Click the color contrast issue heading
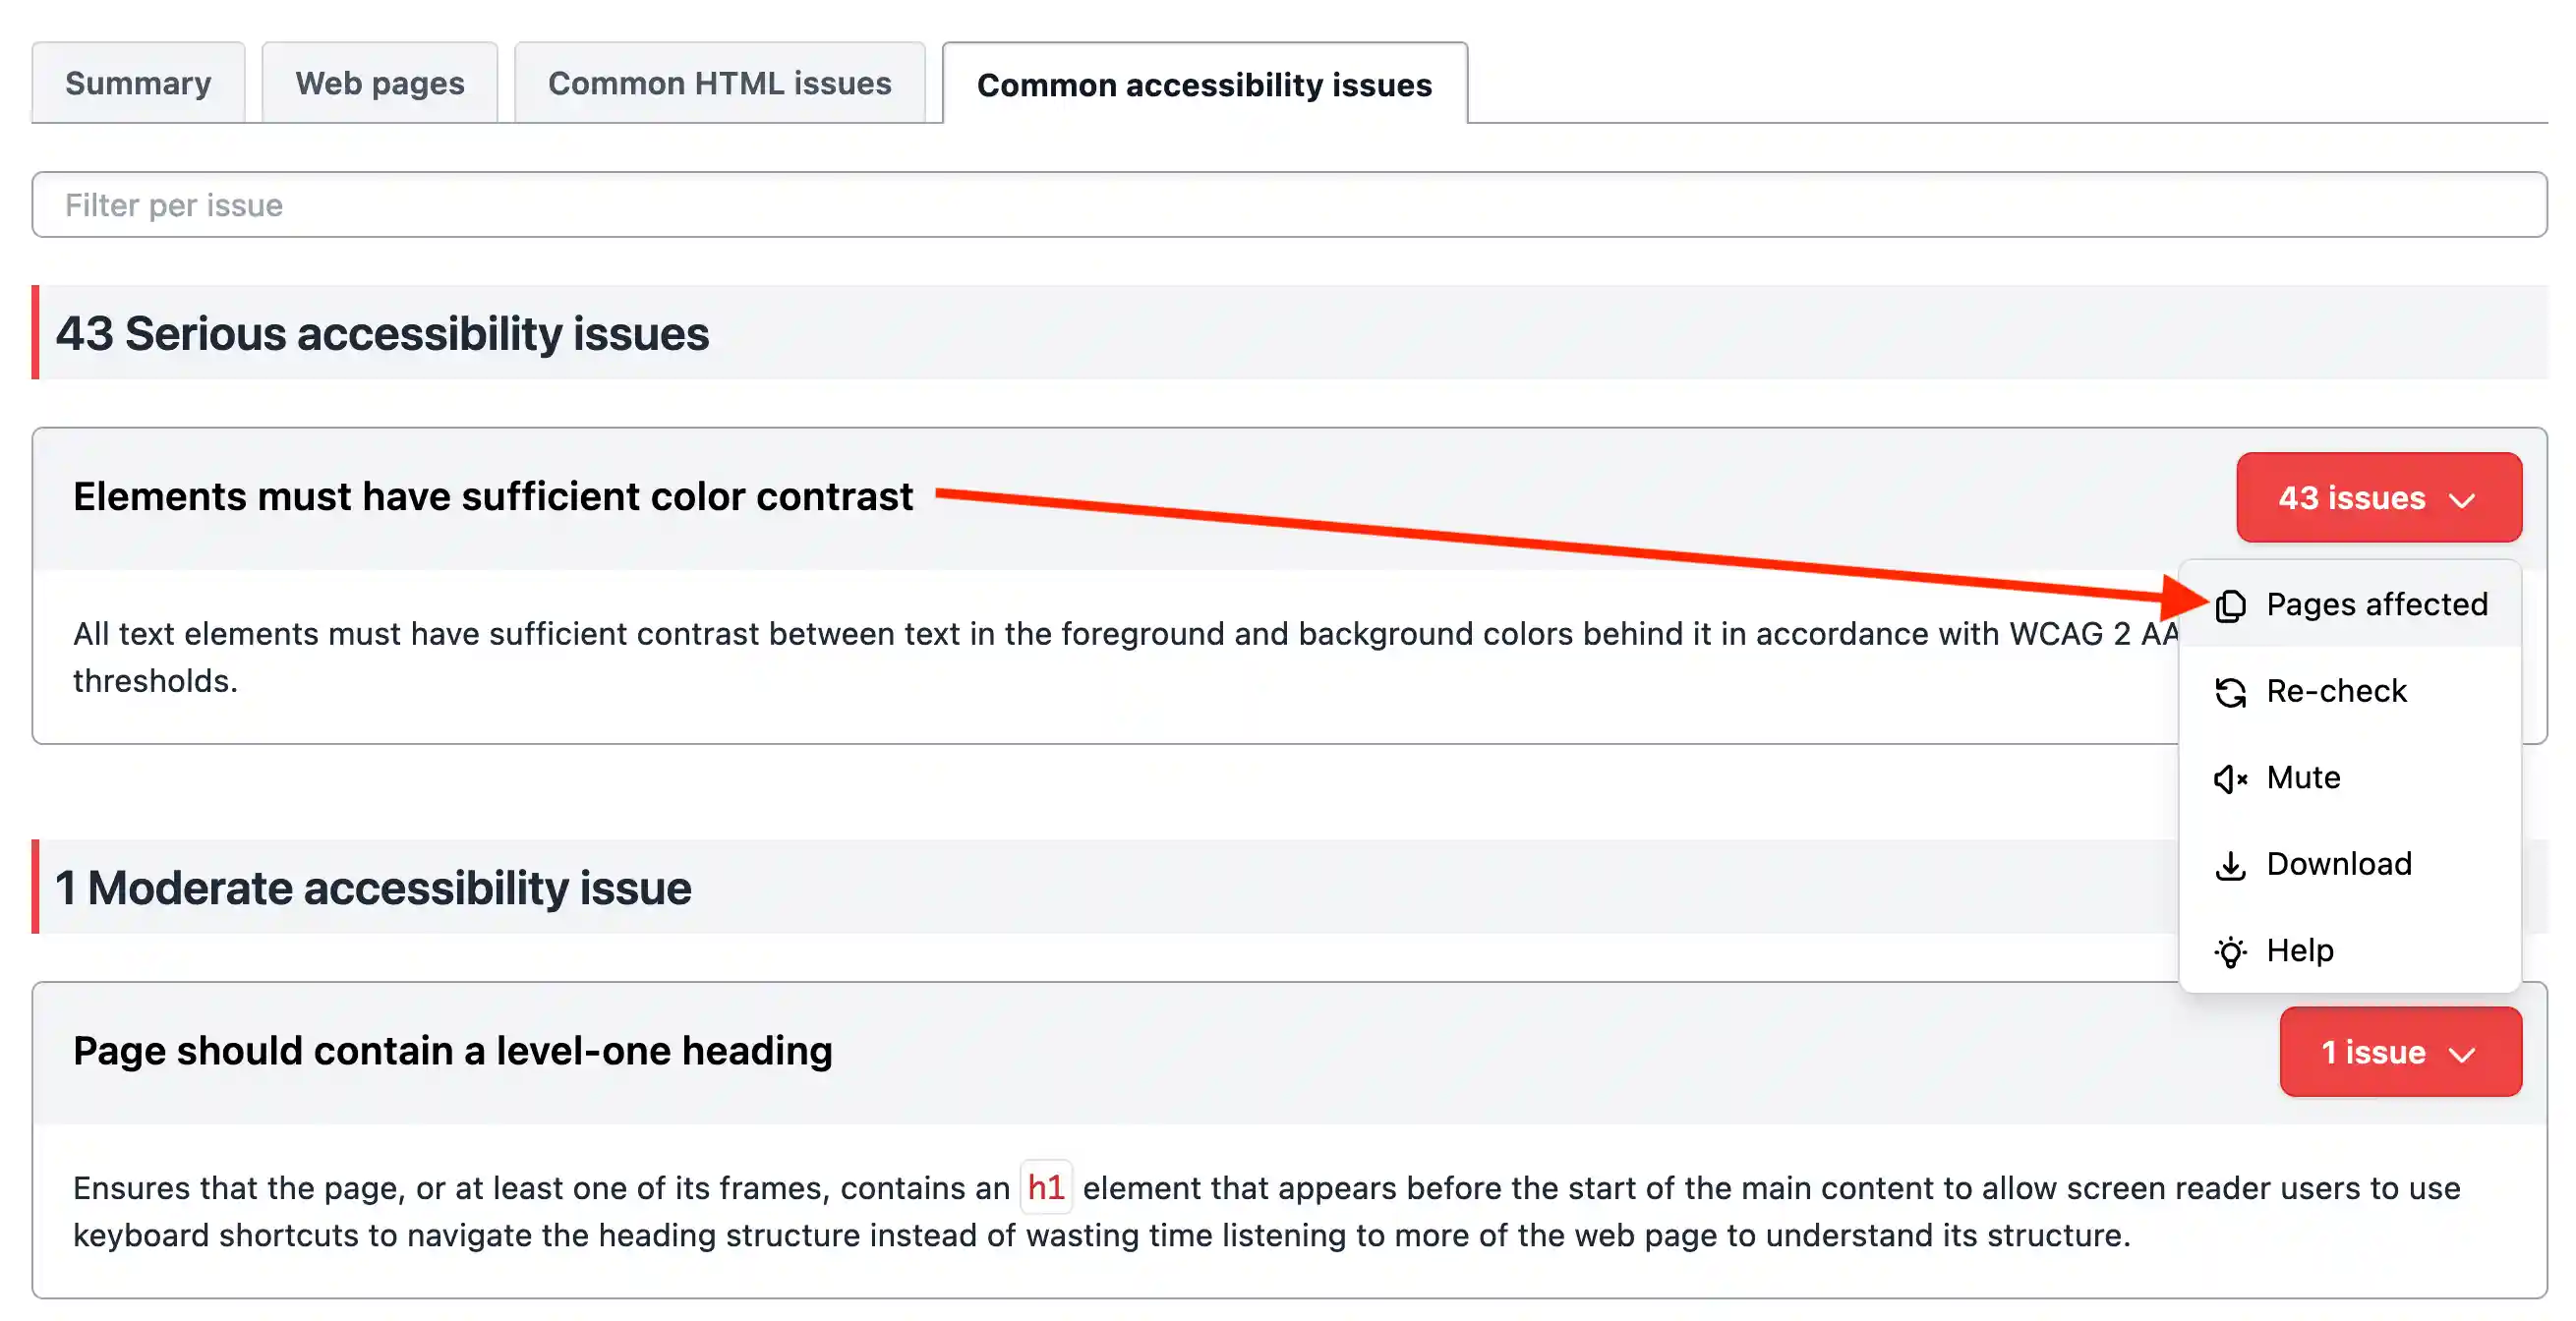 (493, 497)
